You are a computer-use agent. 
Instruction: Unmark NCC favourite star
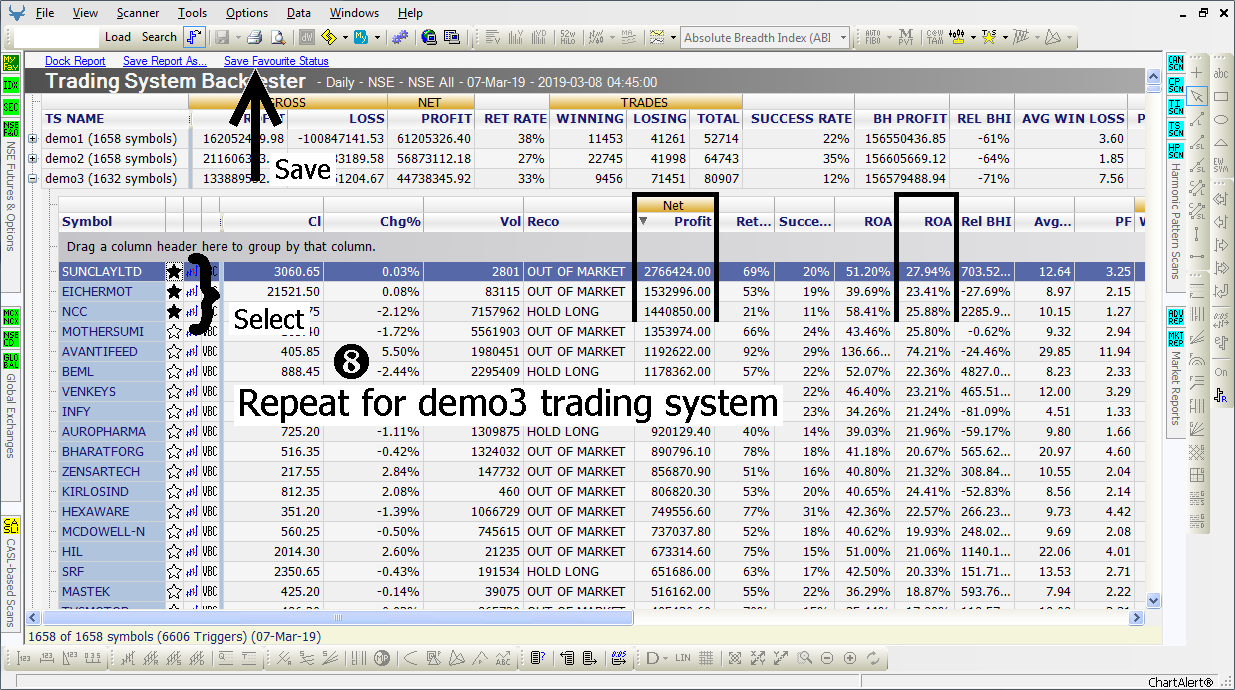(x=174, y=311)
